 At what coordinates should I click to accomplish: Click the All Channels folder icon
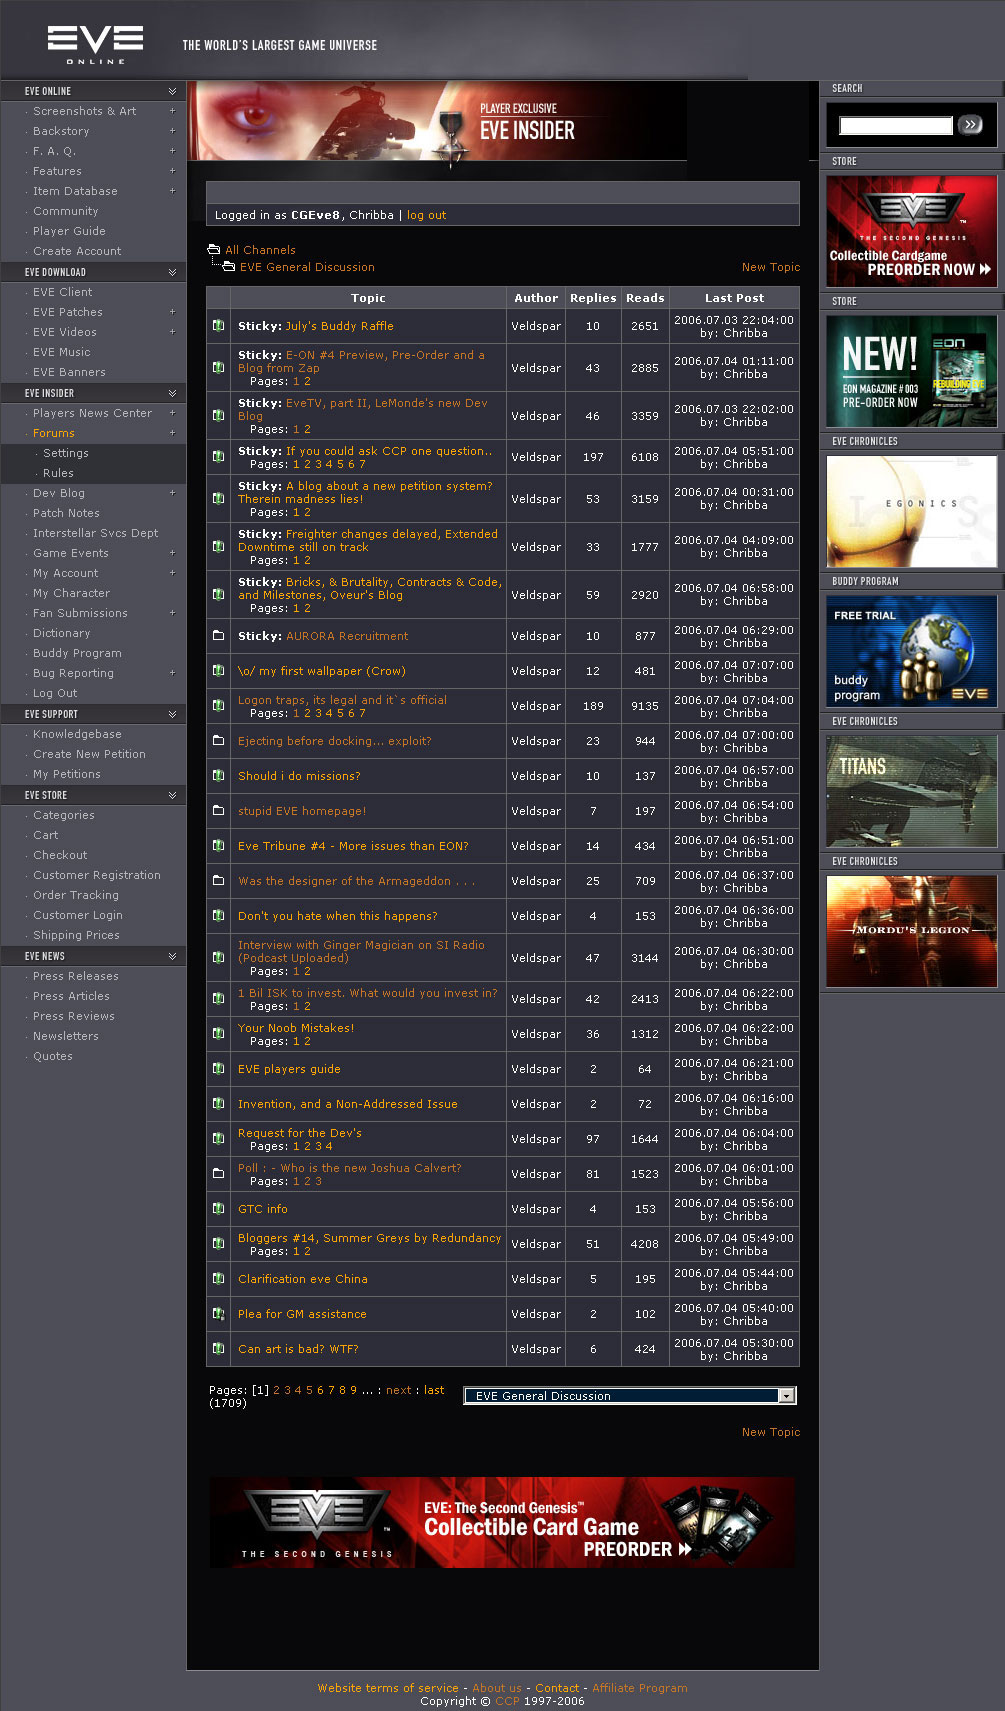[213, 250]
